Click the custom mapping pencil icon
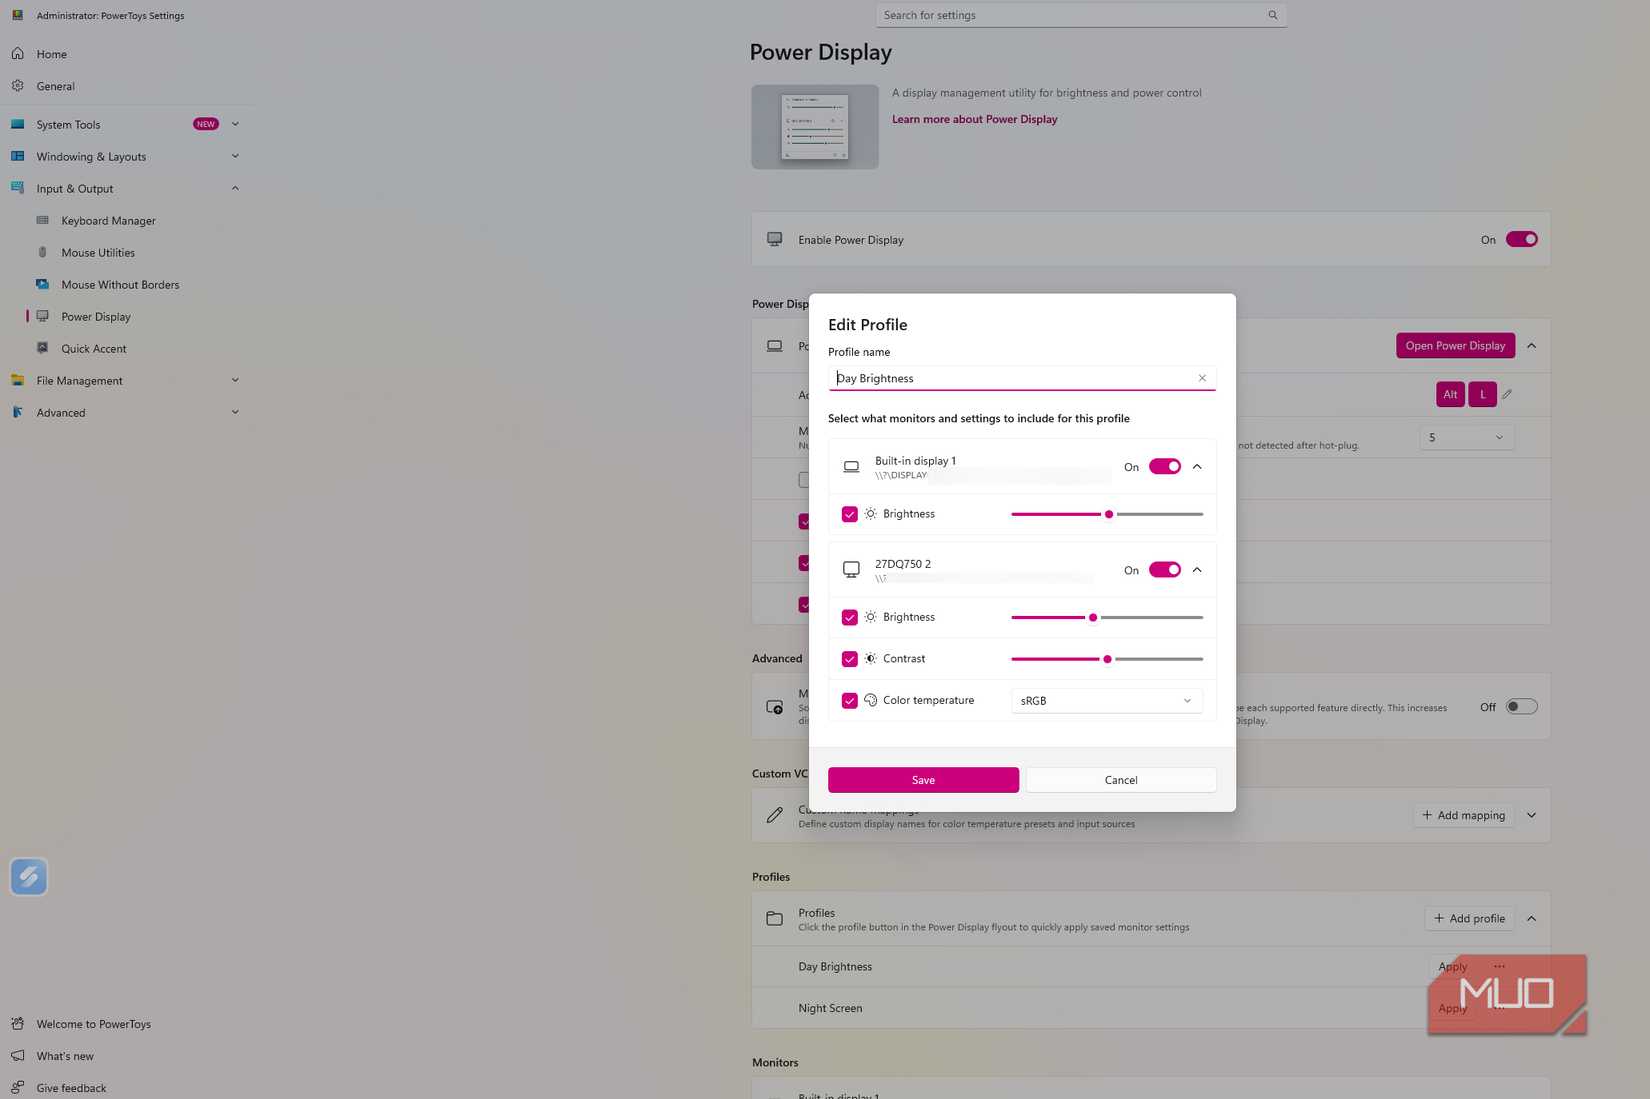This screenshot has width=1650, height=1099. 774,815
